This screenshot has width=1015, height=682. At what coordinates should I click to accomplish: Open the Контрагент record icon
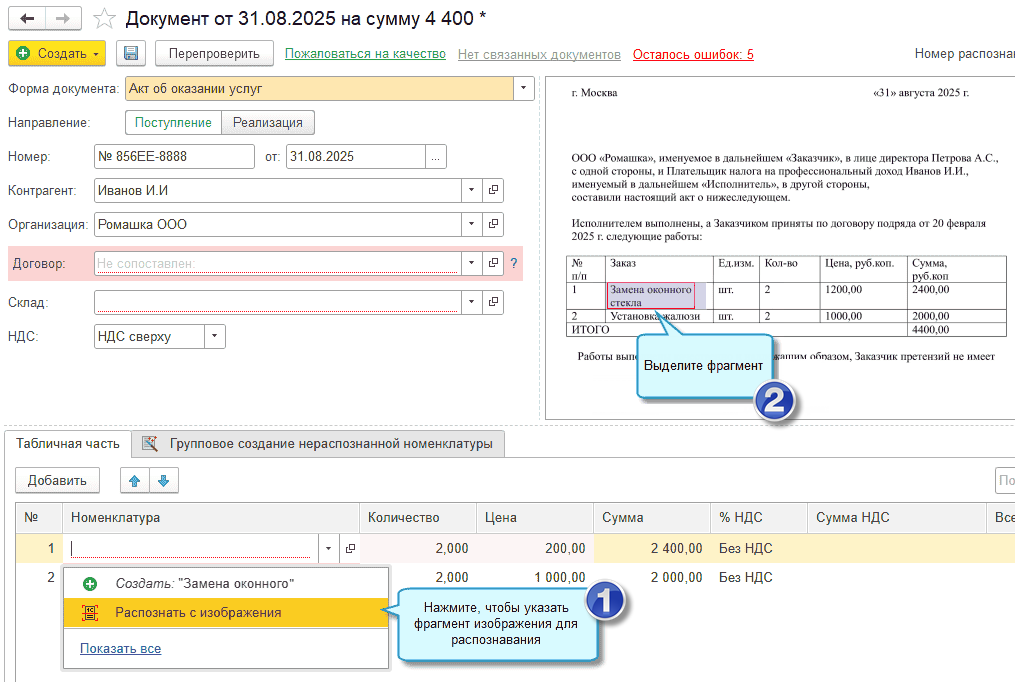[493, 190]
